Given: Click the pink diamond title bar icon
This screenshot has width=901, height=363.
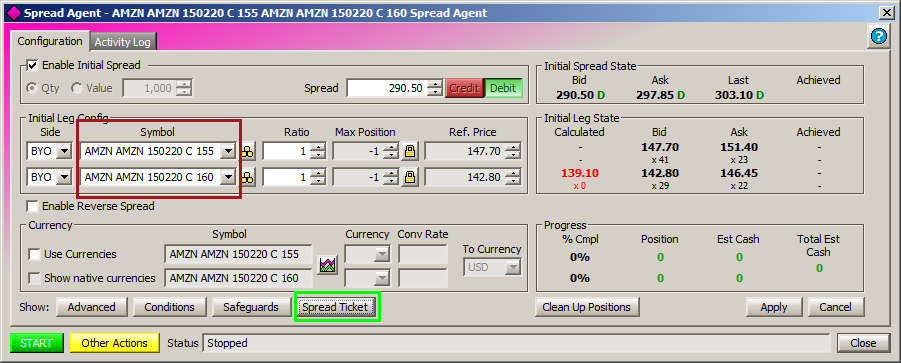Looking at the screenshot, I should (13, 13).
